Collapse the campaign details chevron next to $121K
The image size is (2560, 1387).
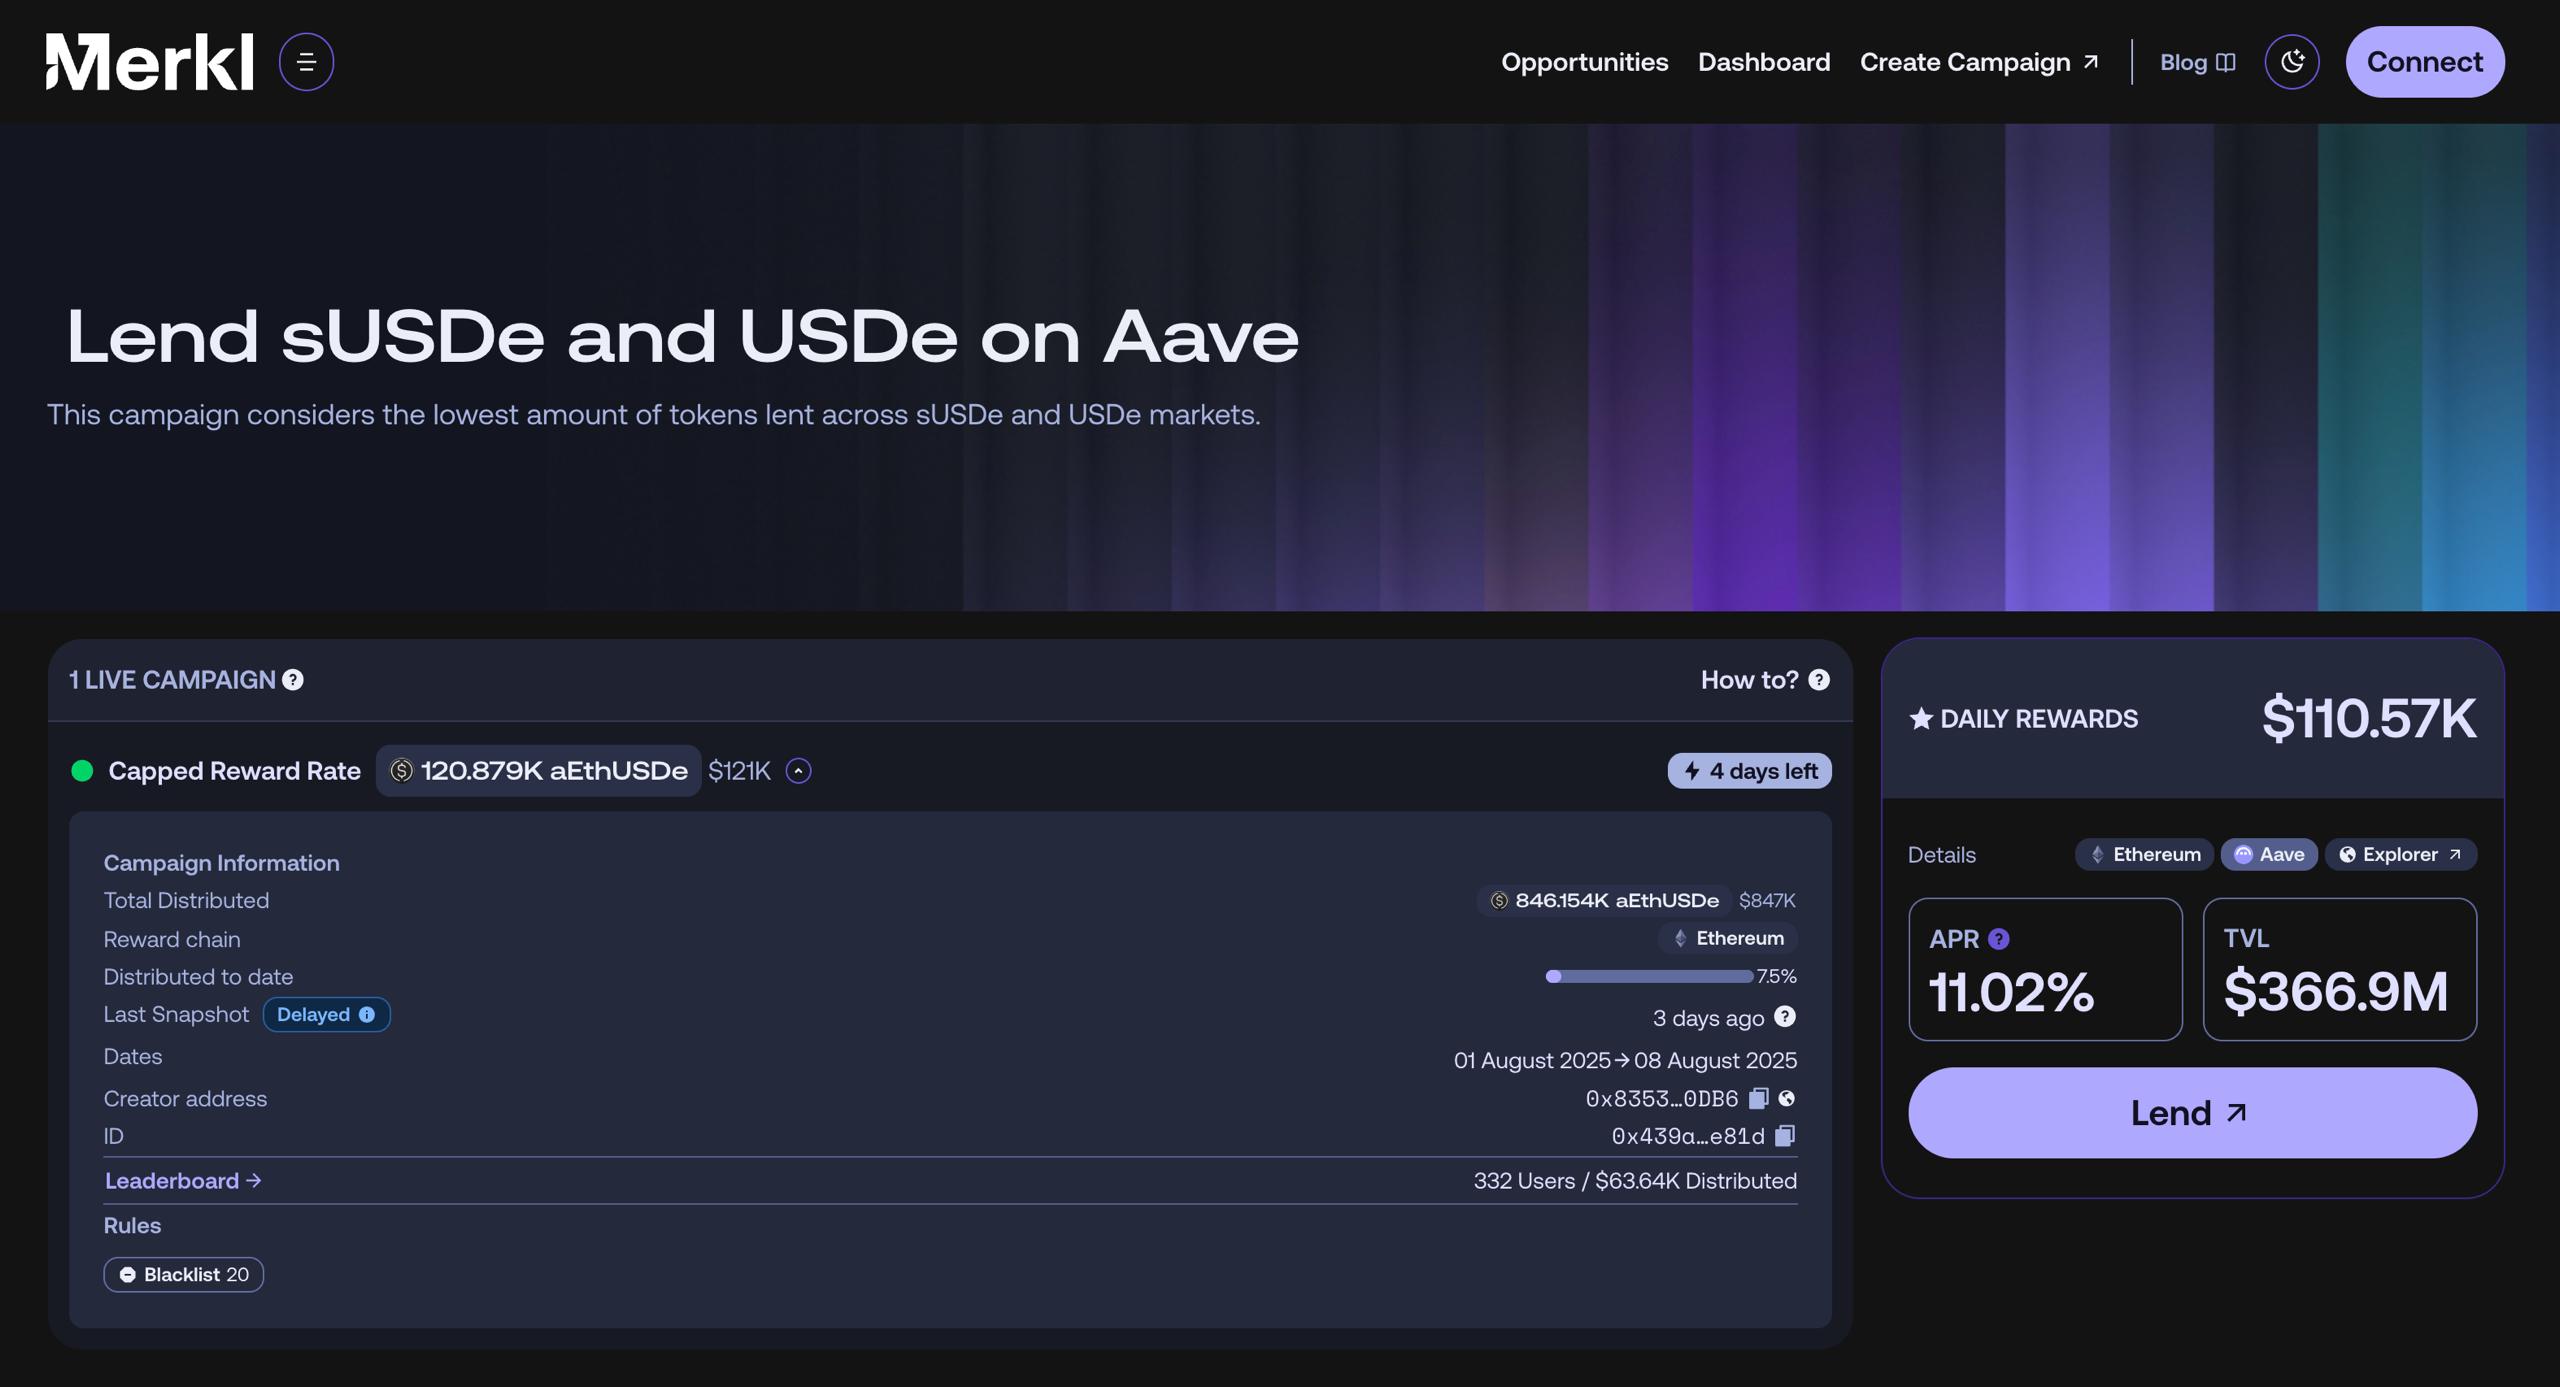[x=798, y=771]
